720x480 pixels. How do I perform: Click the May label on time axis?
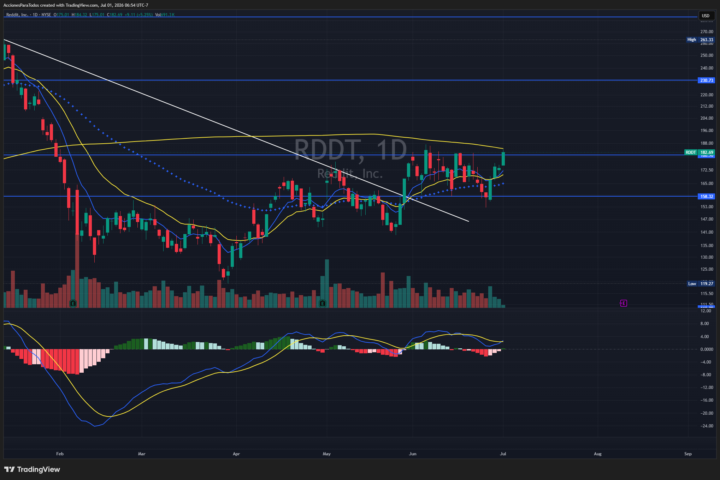(x=326, y=454)
